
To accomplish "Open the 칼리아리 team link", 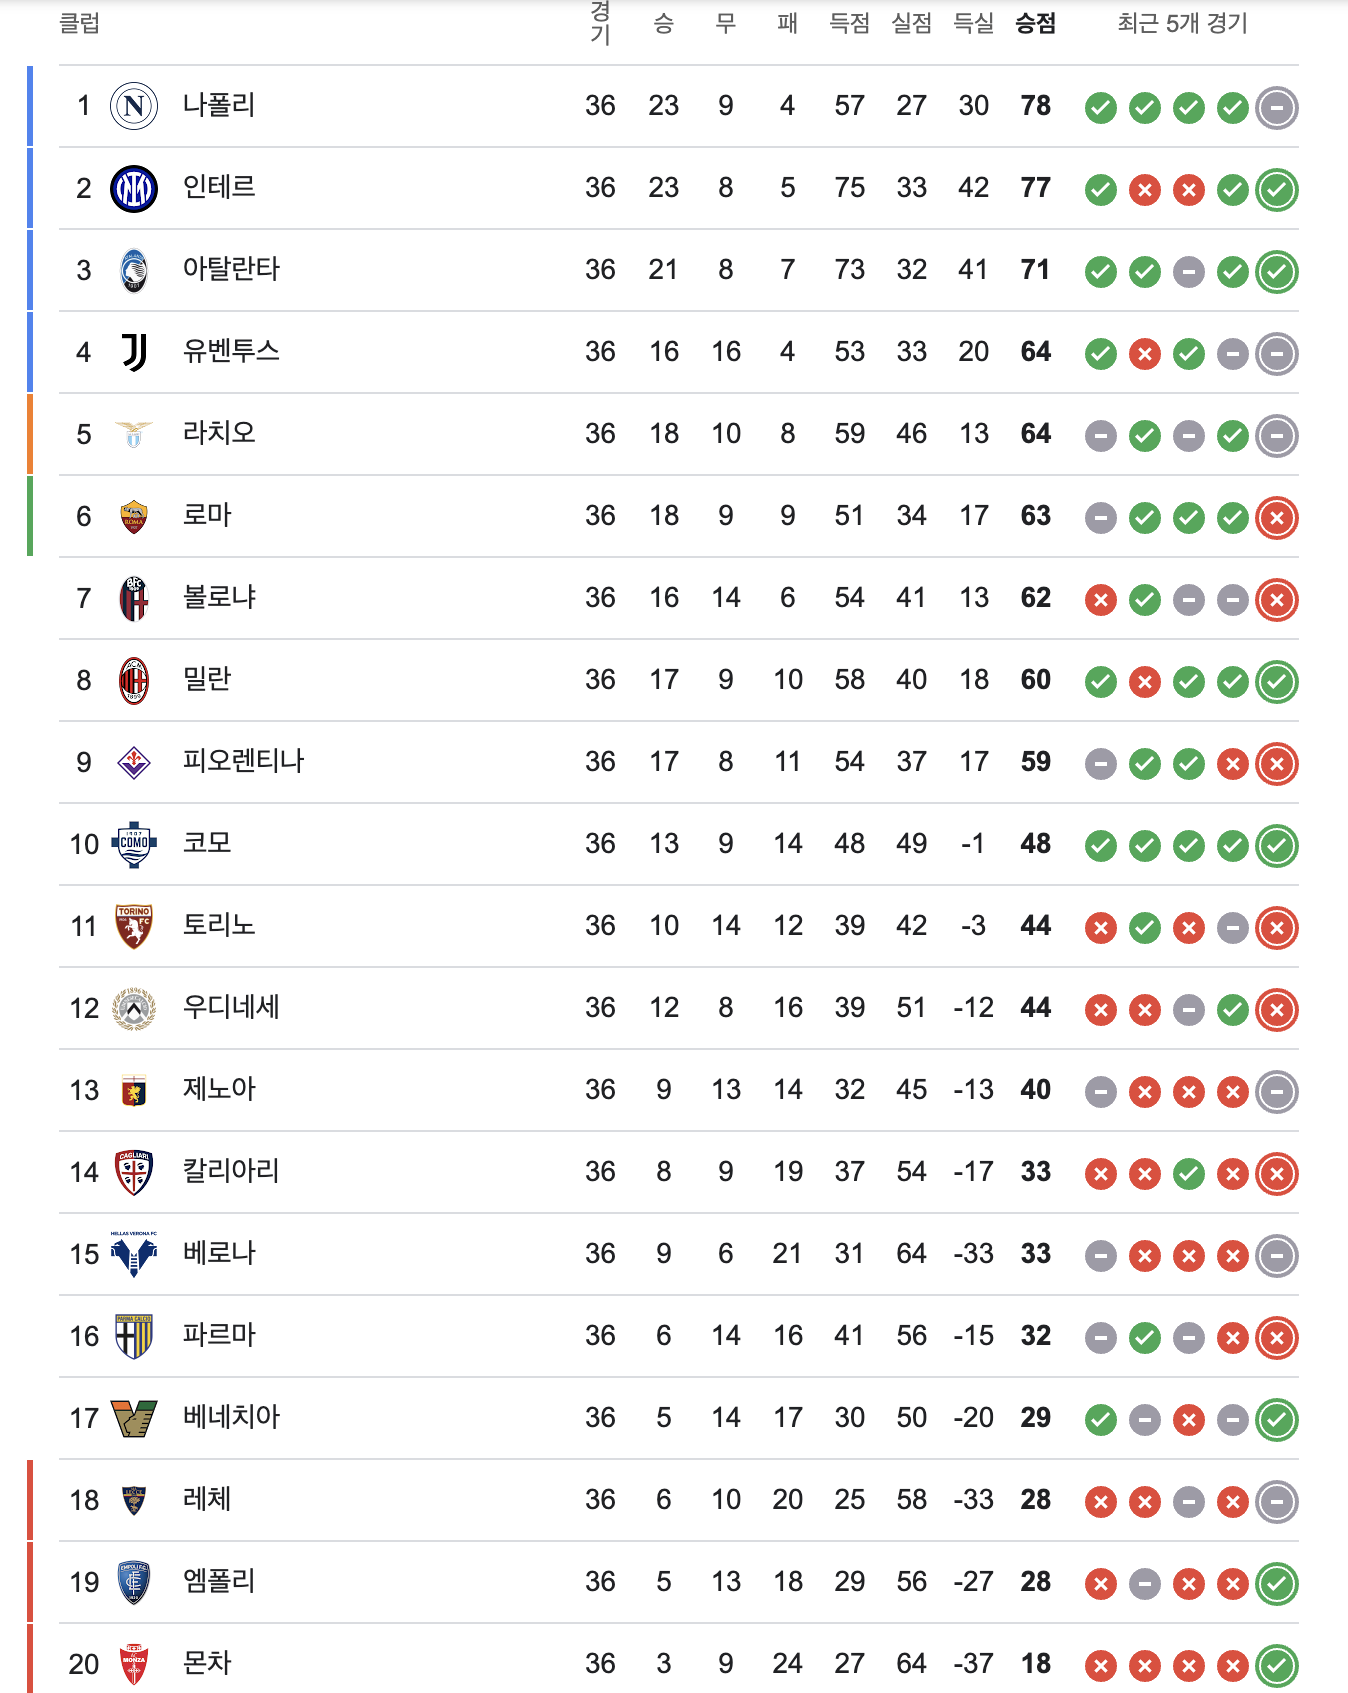I will coord(231,1171).
